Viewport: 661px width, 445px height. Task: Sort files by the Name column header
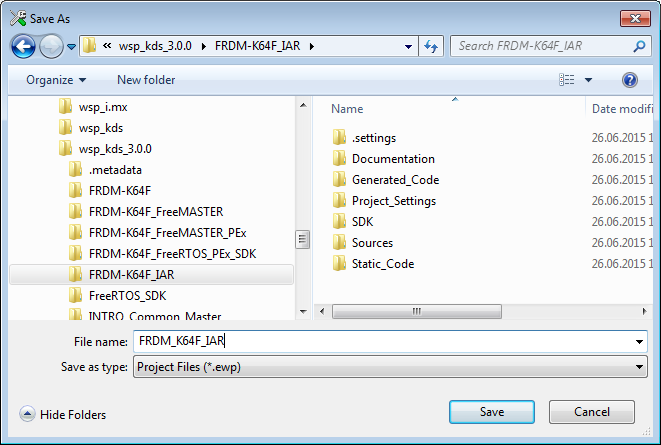tap(347, 109)
